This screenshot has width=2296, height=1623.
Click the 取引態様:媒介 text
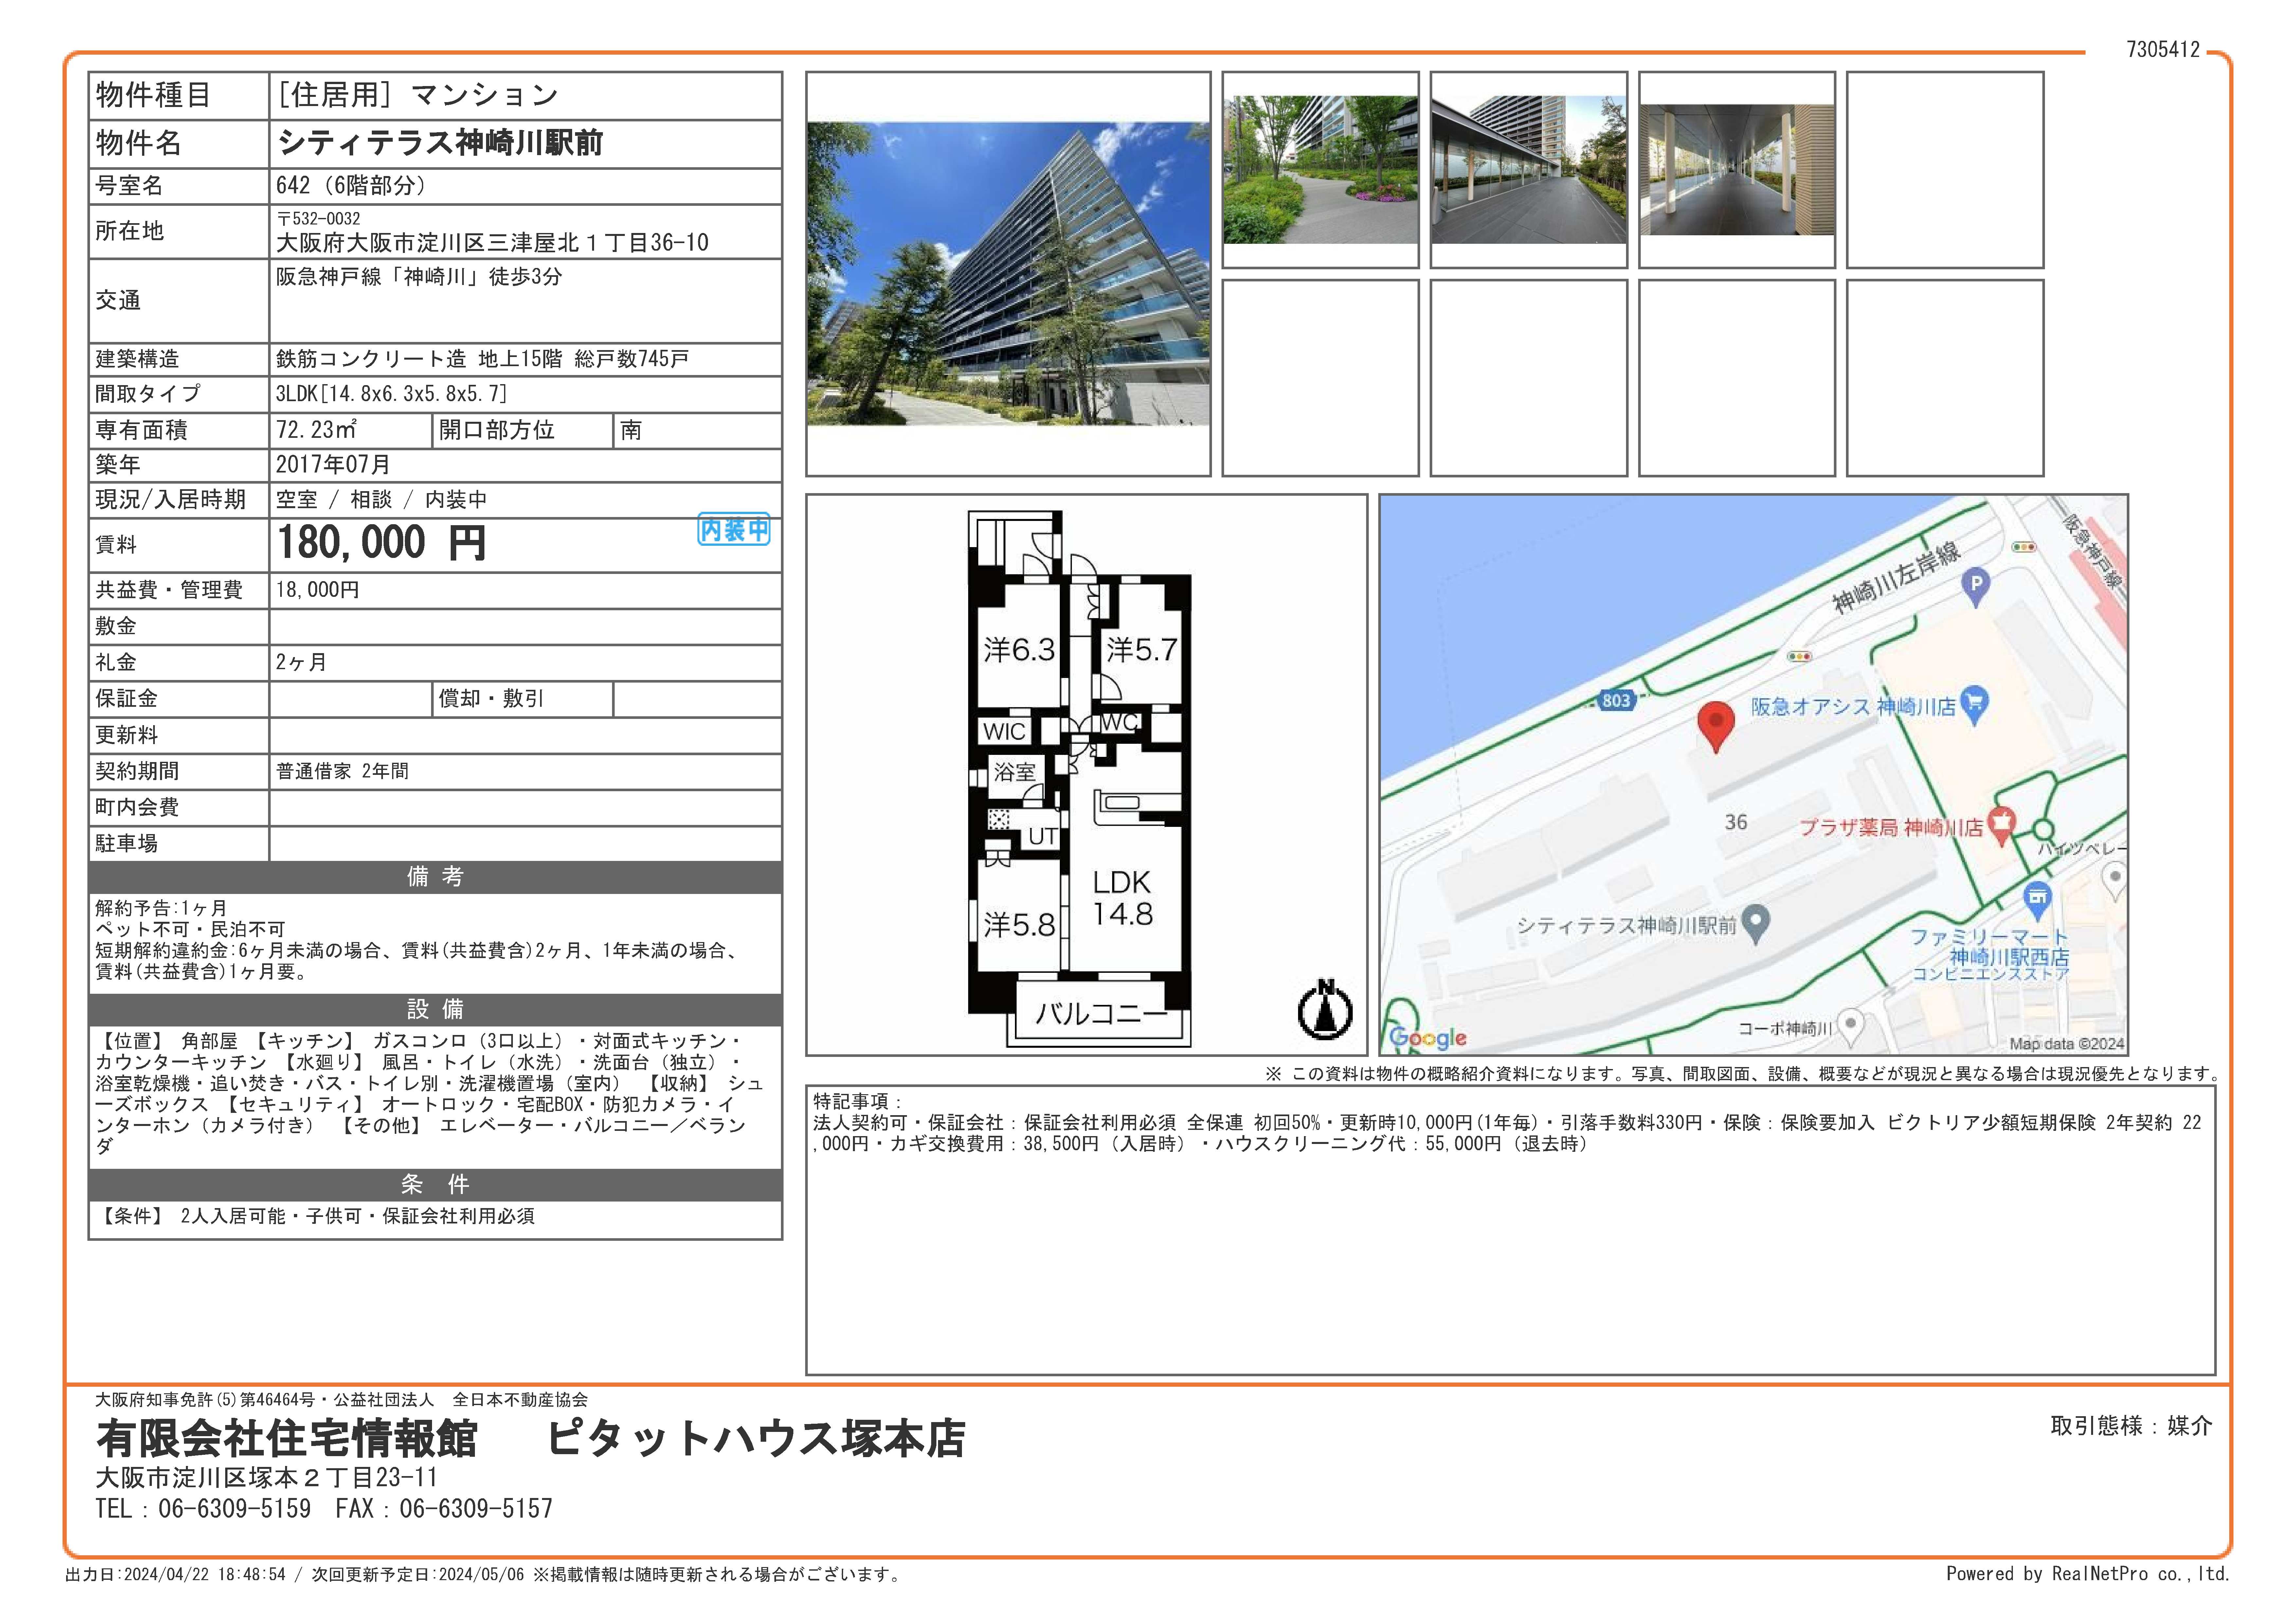pos(2131,1426)
